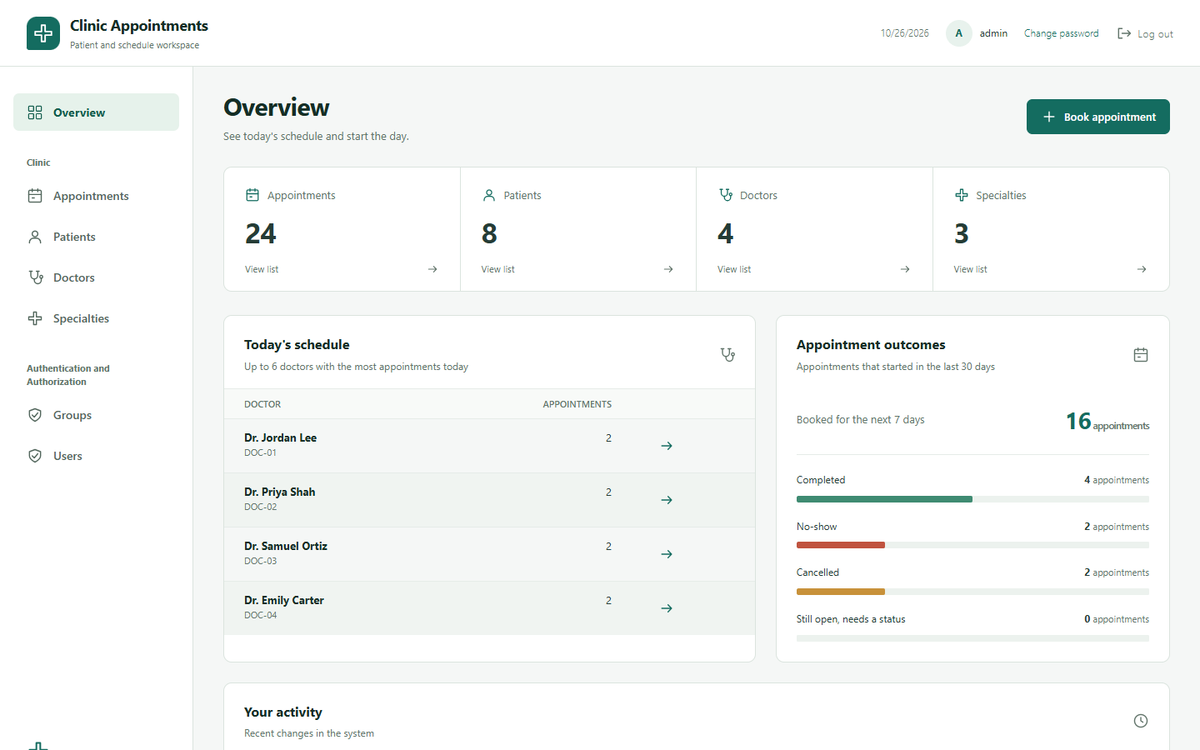Viewport: 1200px width, 750px height.
Task: Click the Change password link
Action: [x=1061, y=34]
